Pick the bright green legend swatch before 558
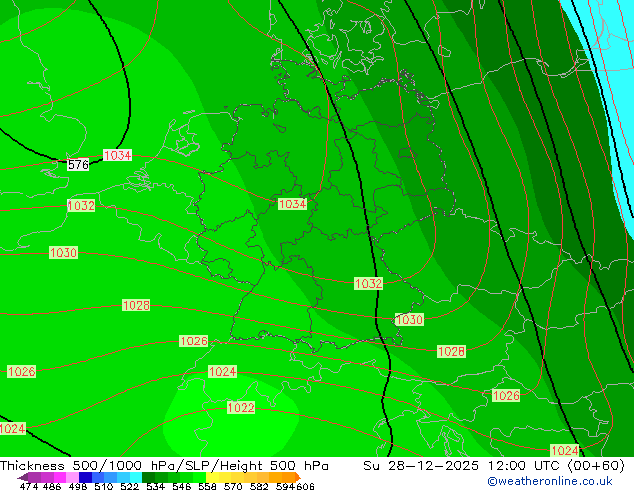Viewport: 634px width, 490px height. coord(199,477)
